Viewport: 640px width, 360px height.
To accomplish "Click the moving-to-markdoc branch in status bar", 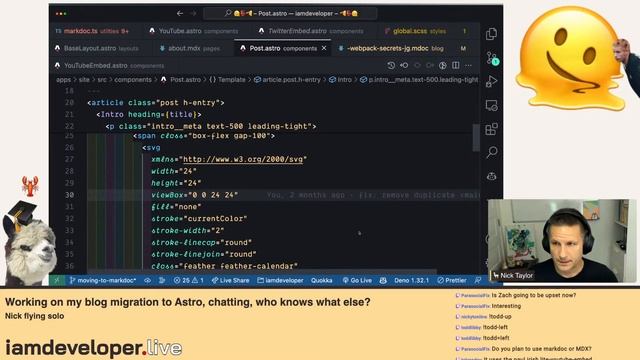I will pos(103,280).
